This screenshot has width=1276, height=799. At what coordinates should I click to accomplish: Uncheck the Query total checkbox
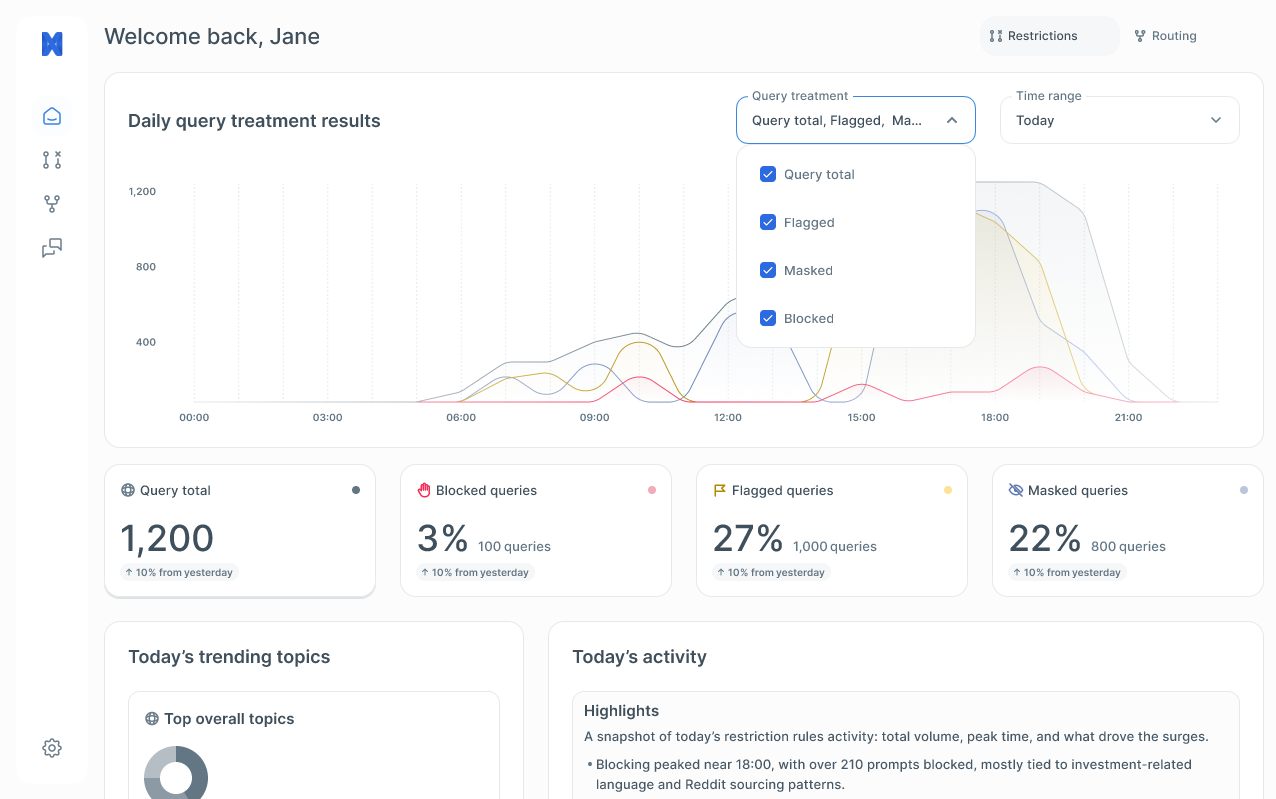coord(767,173)
